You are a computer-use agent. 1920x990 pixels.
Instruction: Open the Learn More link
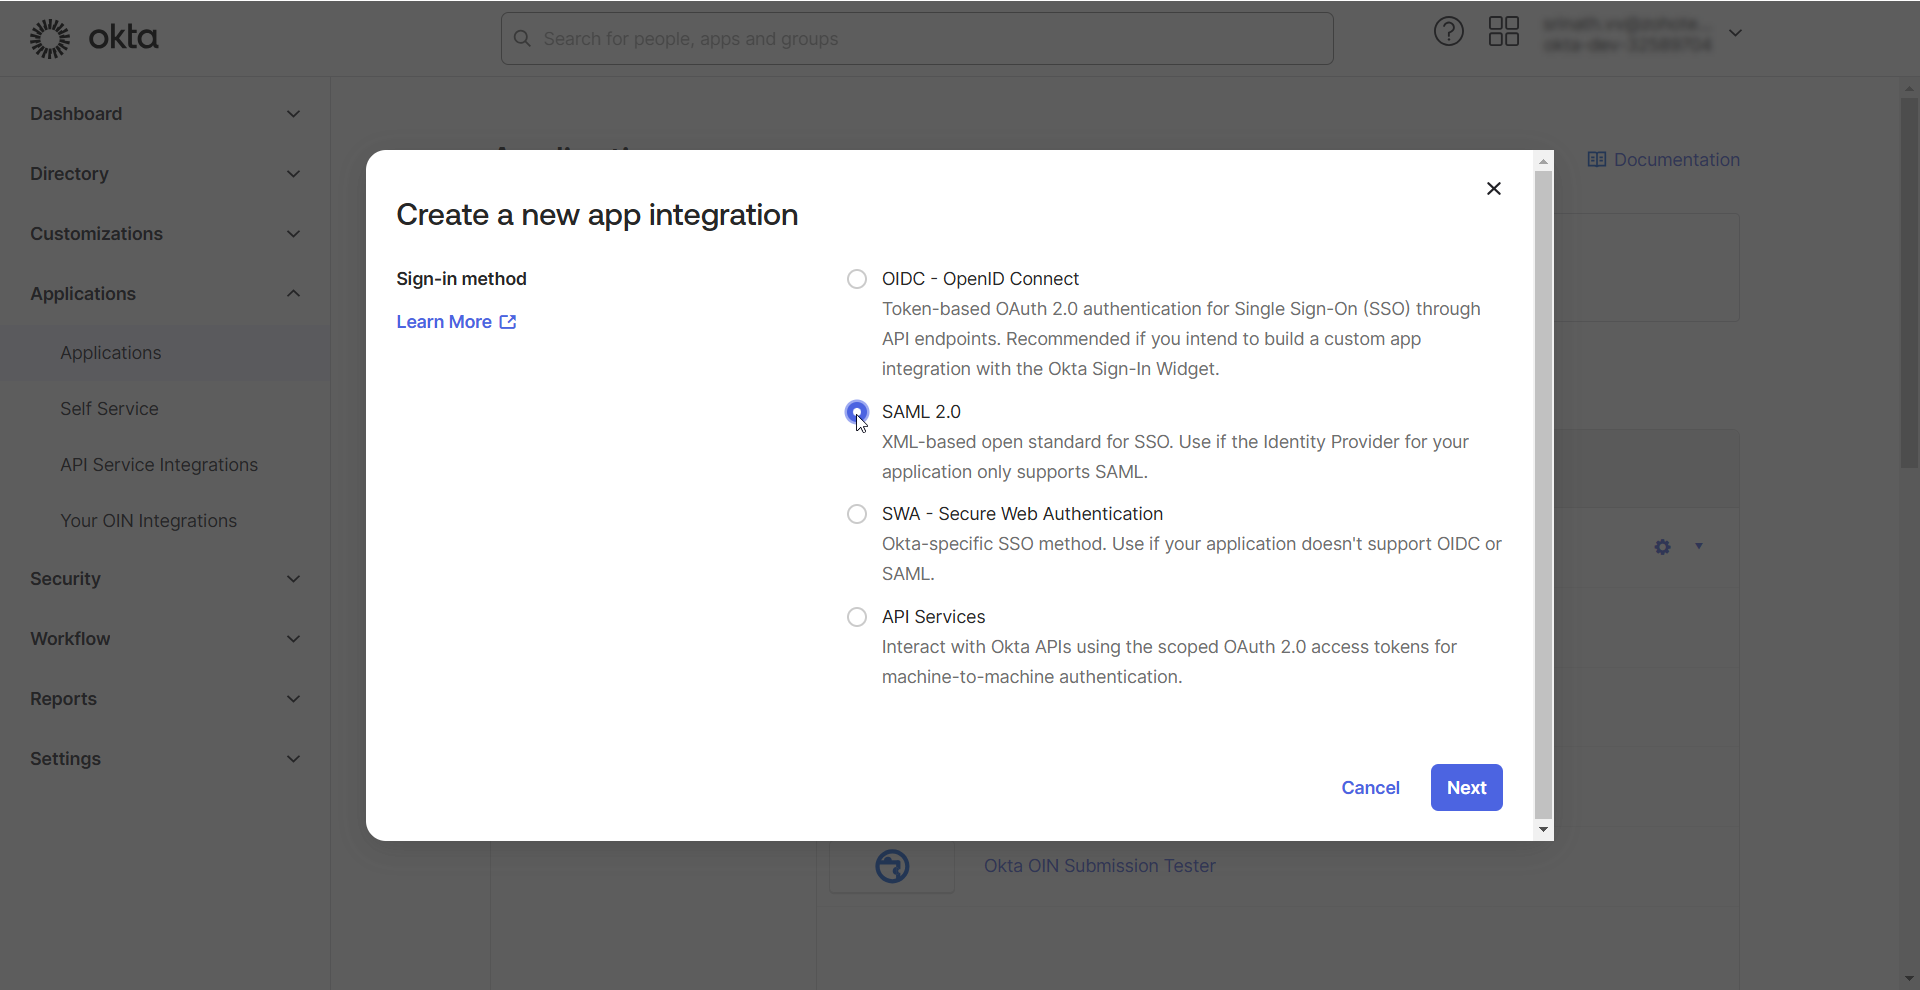point(442,321)
